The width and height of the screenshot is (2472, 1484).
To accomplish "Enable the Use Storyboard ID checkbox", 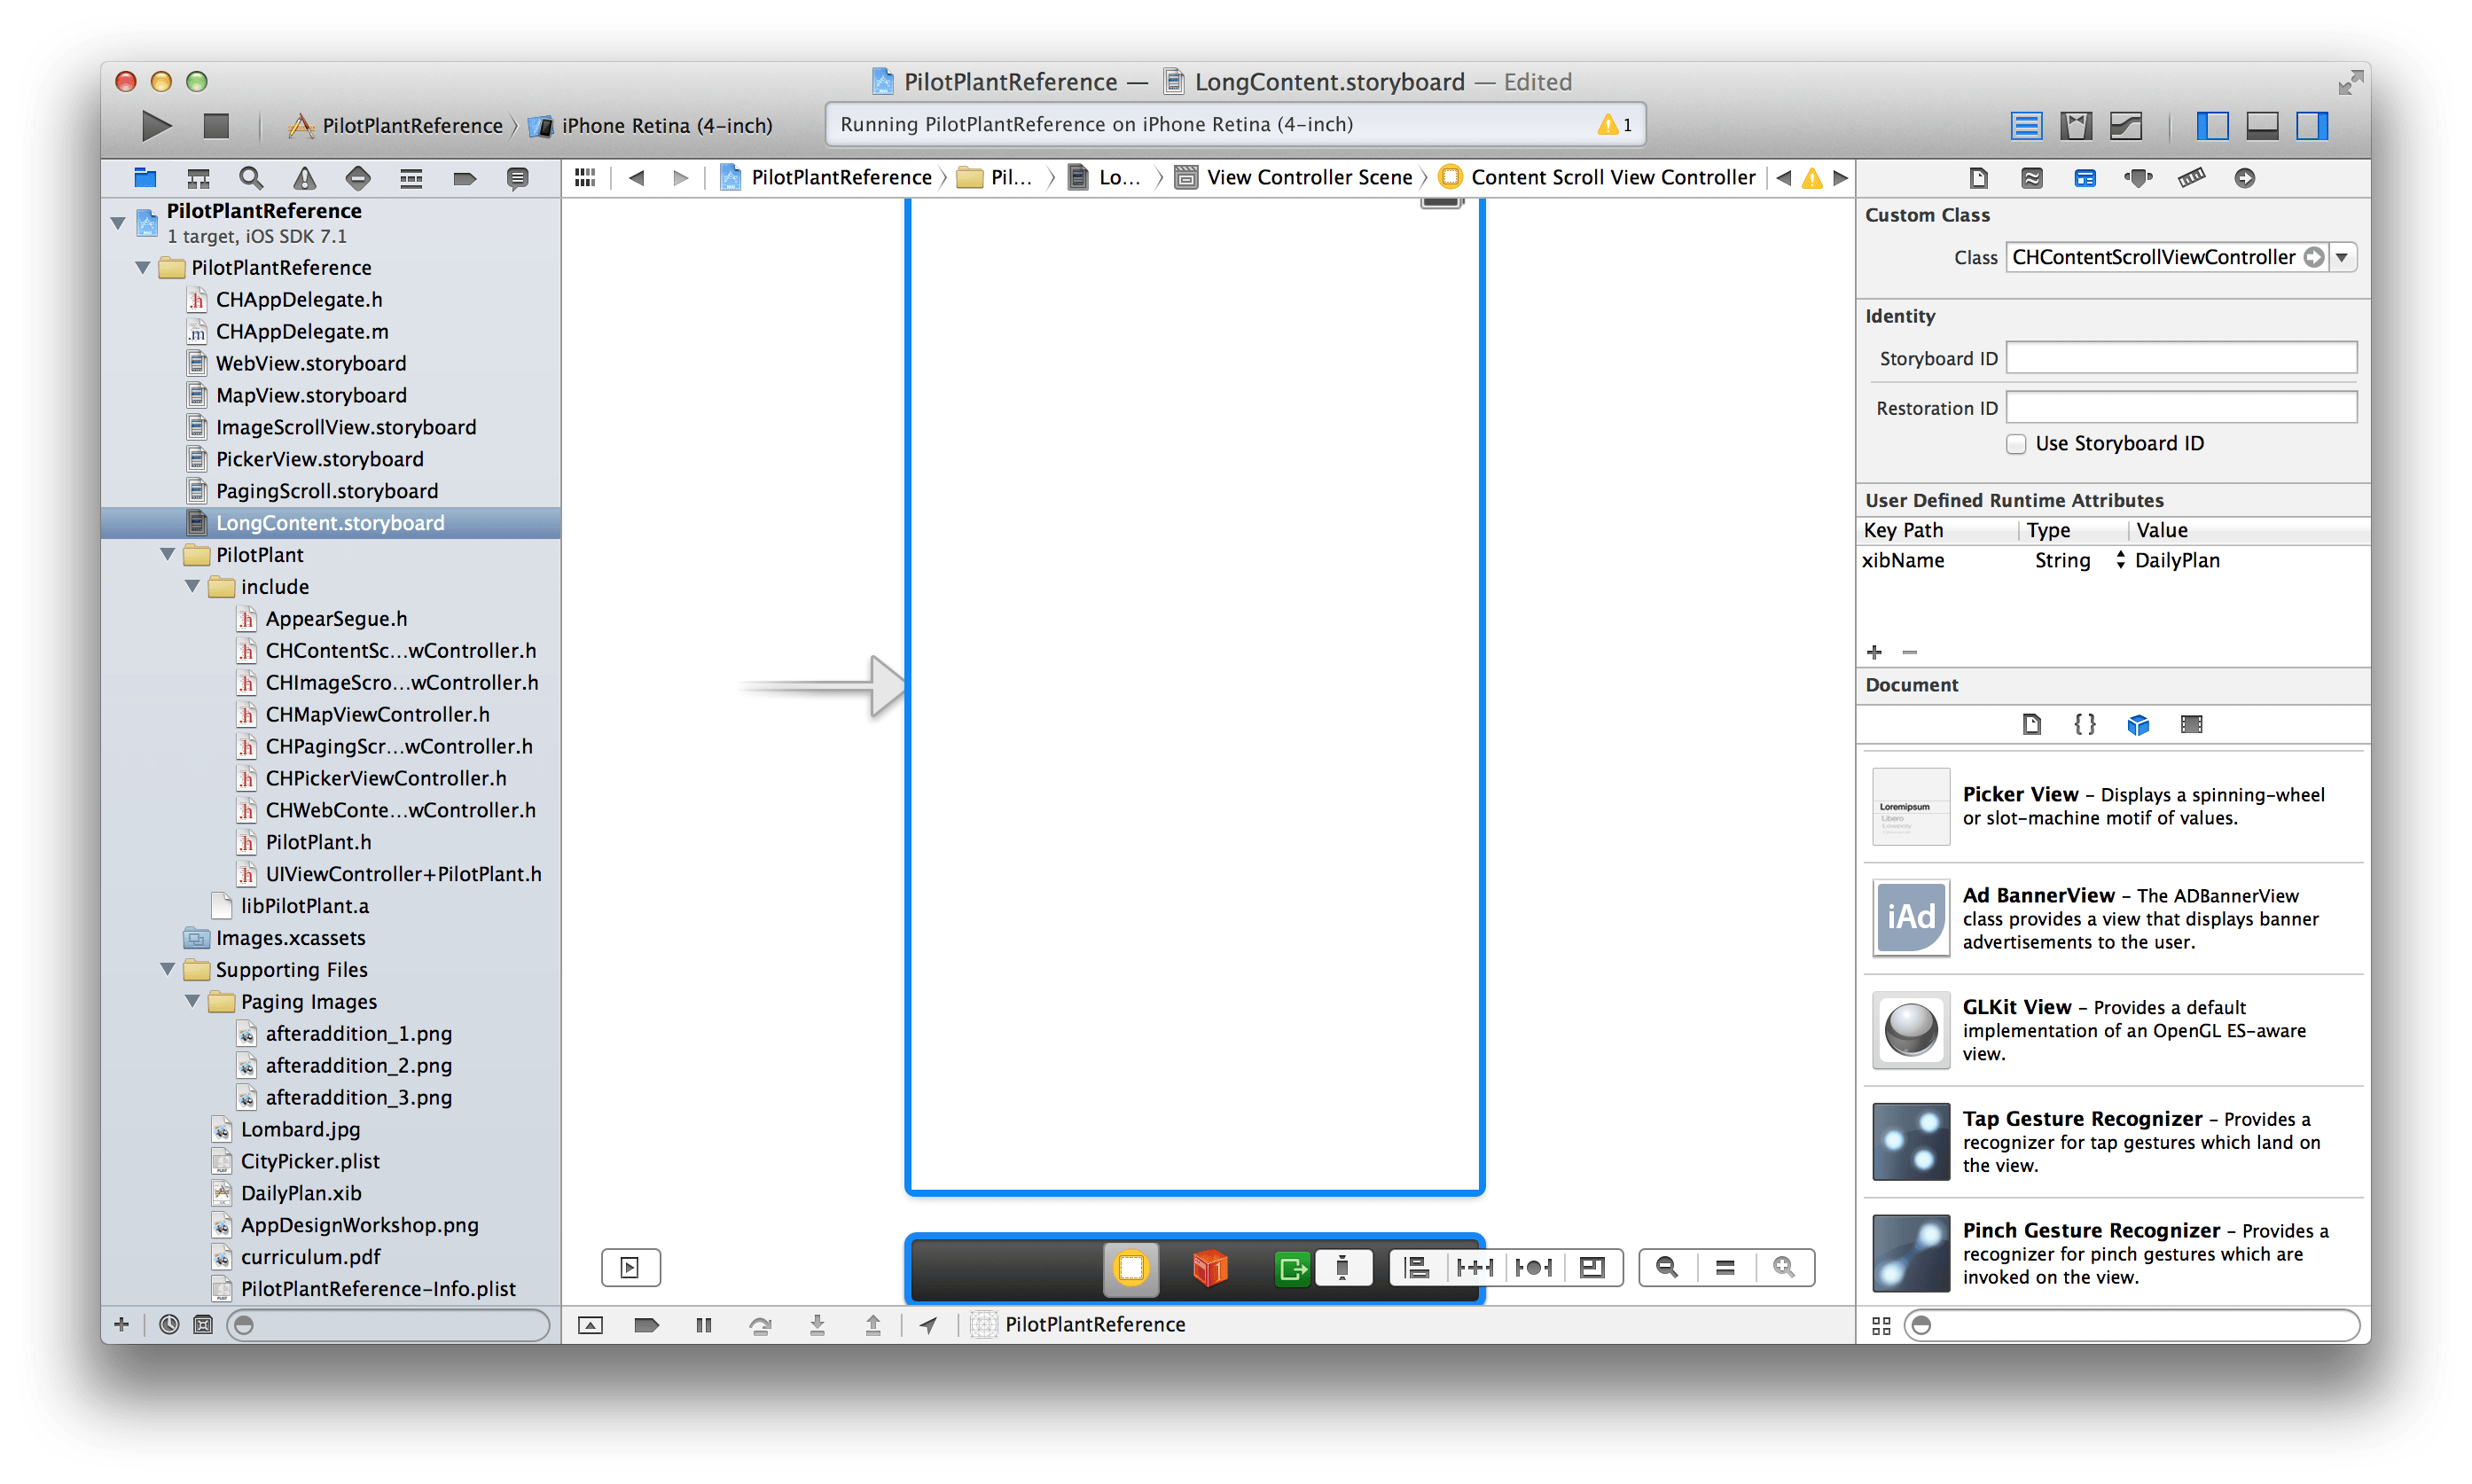I will point(2016,444).
